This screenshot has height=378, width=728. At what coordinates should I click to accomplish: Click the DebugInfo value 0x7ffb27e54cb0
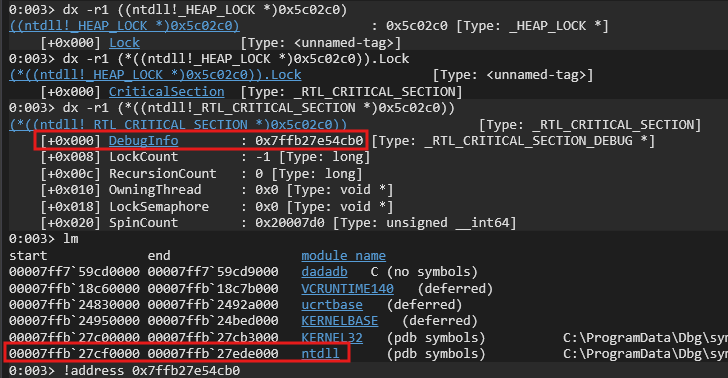[309, 141]
